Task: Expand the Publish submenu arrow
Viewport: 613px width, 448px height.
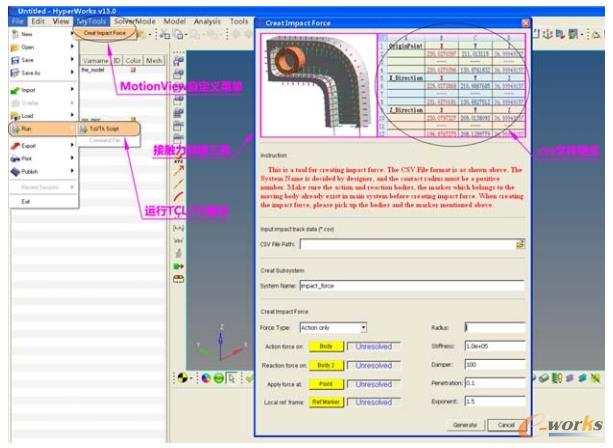Action: [72, 171]
